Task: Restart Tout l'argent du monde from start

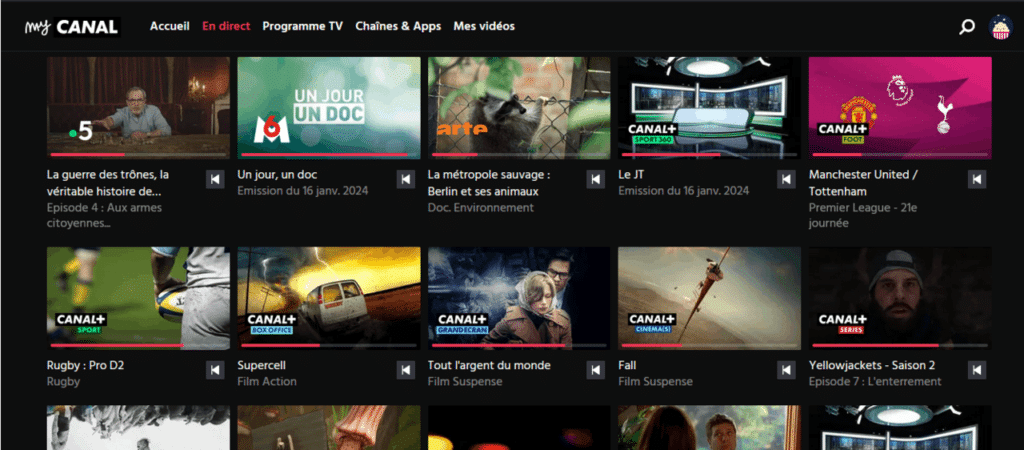Action: coord(596,370)
